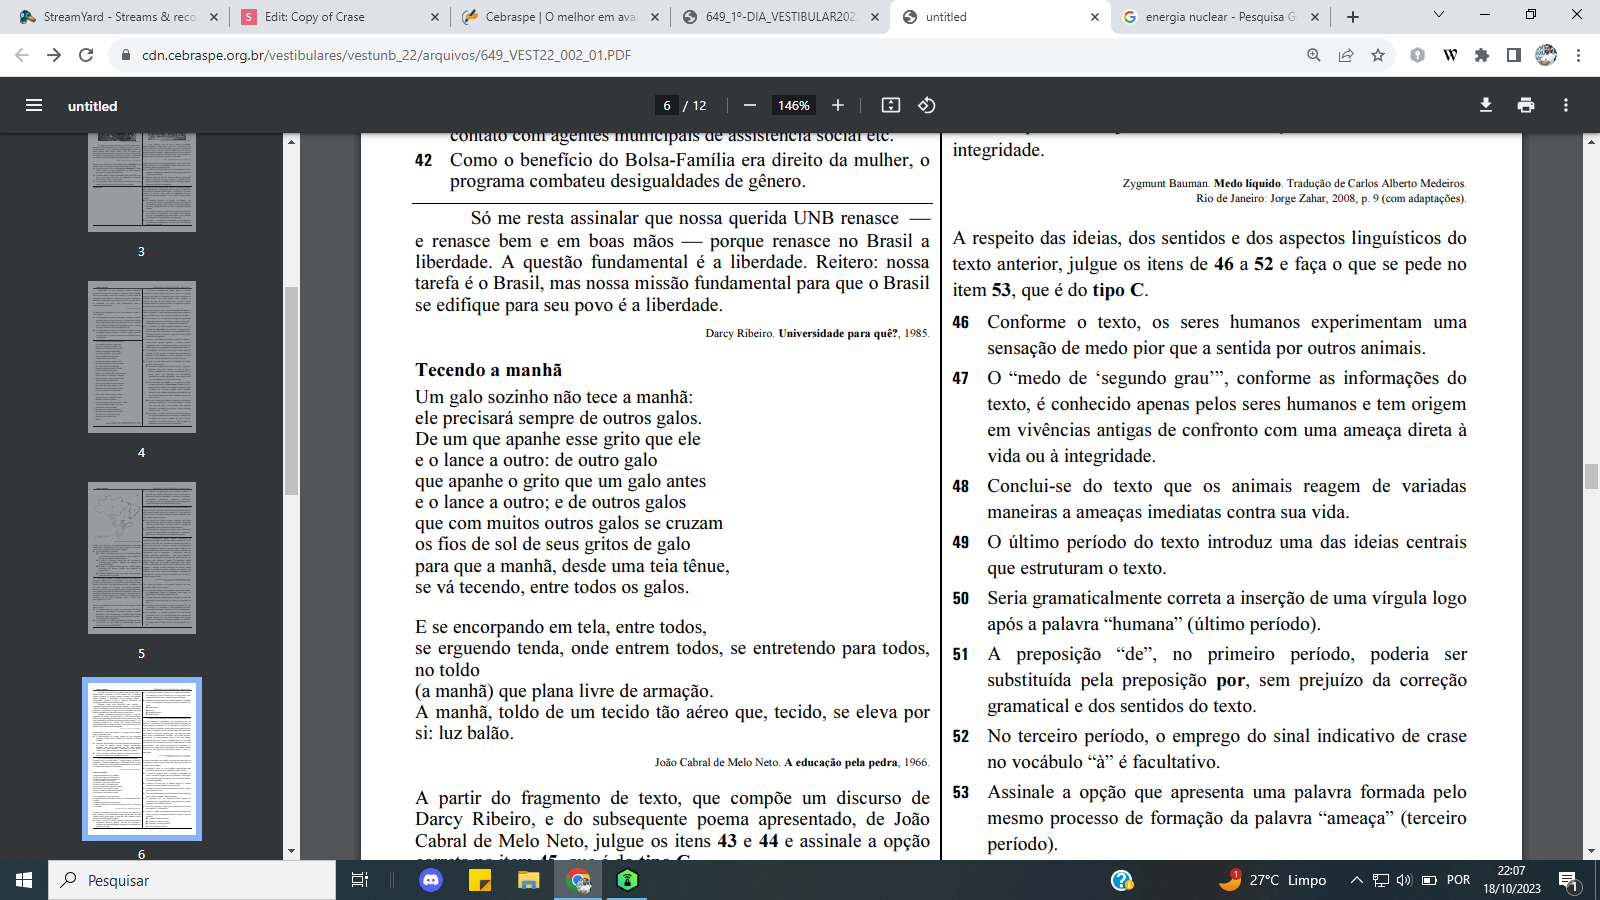This screenshot has height=900, width=1600.
Task: Click the Pesquisar taskbar search box
Action: click(192, 880)
